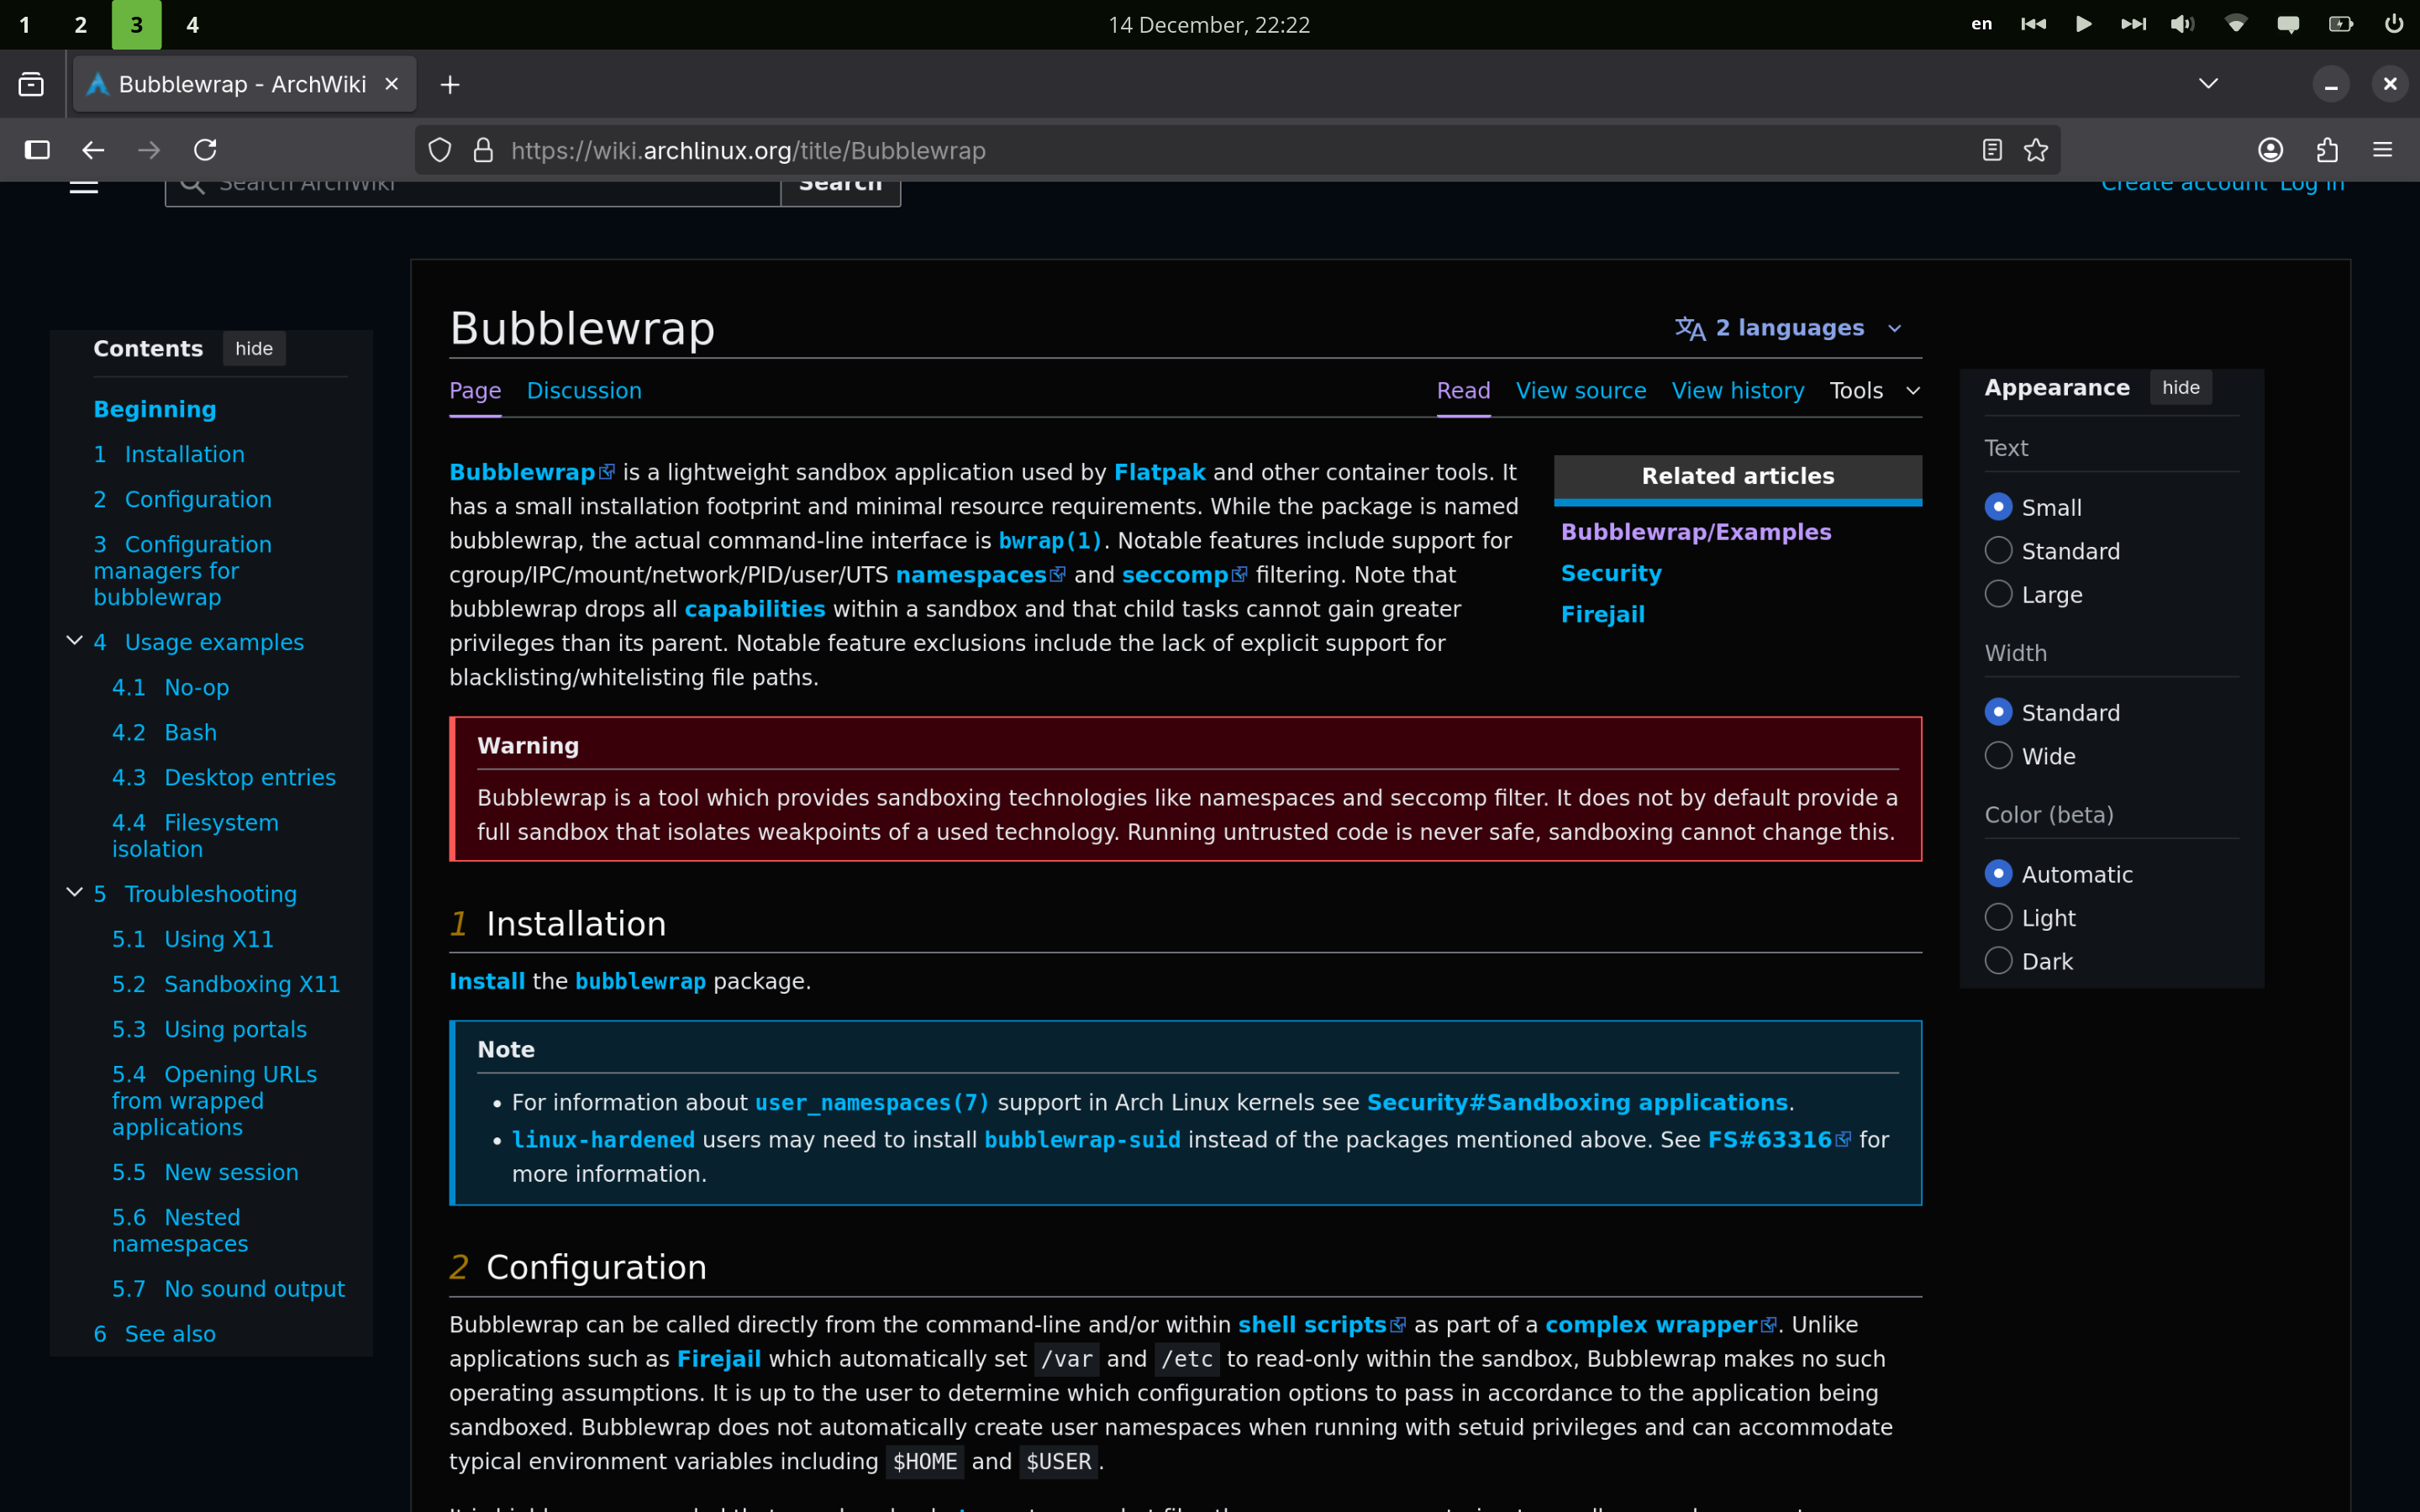Open the Tools dropdown menu
The width and height of the screenshot is (2420, 1512).
click(x=1874, y=391)
